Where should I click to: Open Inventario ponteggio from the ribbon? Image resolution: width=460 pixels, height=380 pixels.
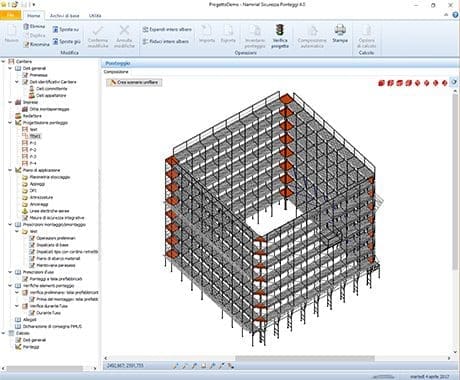click(x=255, y=36)
